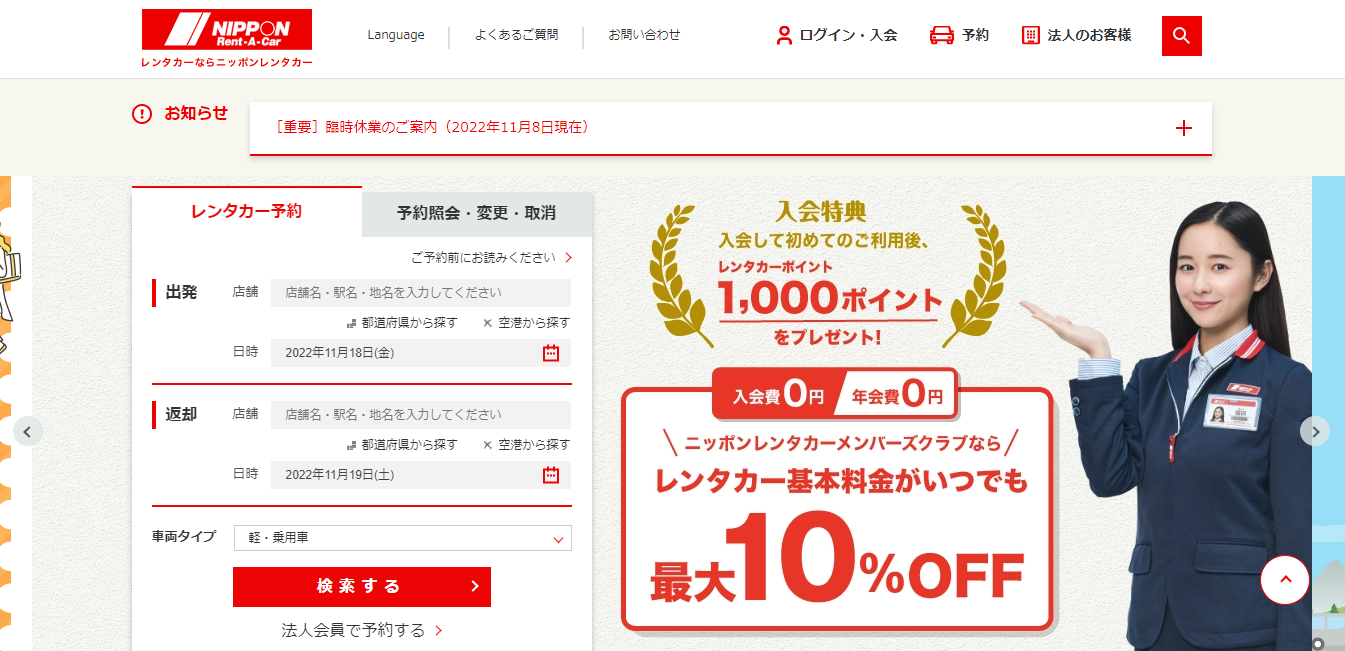The image size is (1345, 651).
Task: Open the 車両タイプ dropdown
Action: [402, 538]
